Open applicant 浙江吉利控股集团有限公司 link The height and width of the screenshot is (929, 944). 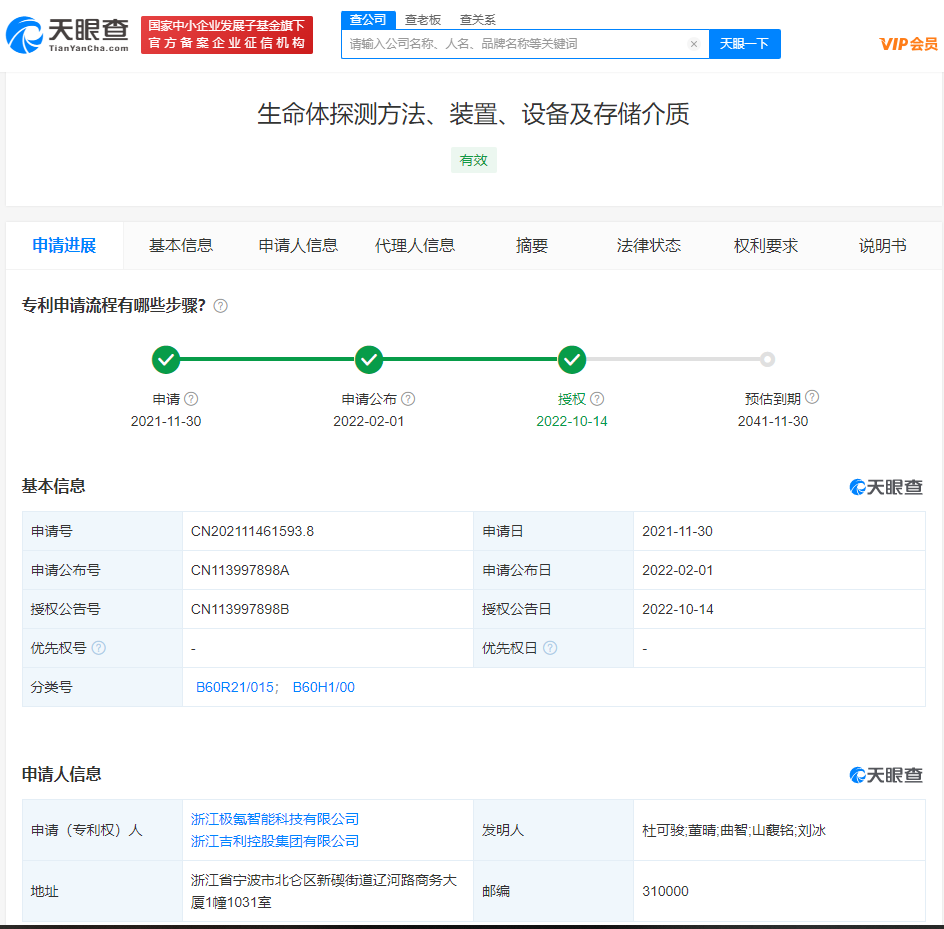[x=275, y=841]
